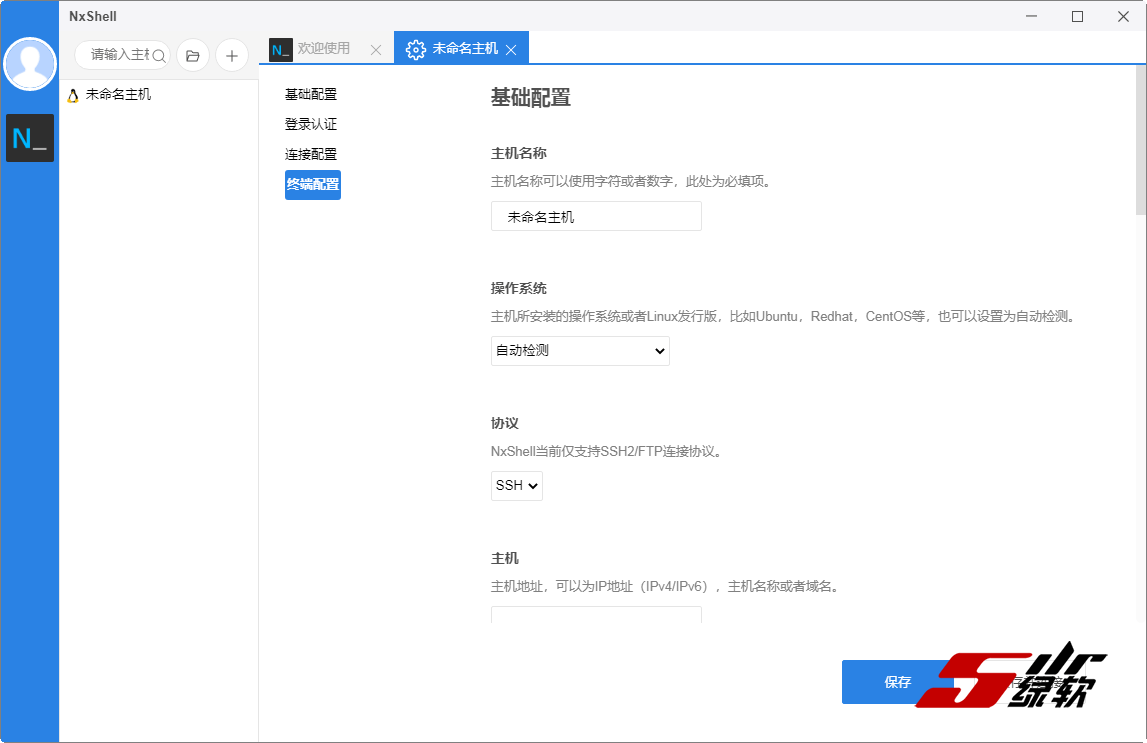Click the search magnifier icon
Image resolution: width=1147 pixels, height=743 pixels.
159,55
